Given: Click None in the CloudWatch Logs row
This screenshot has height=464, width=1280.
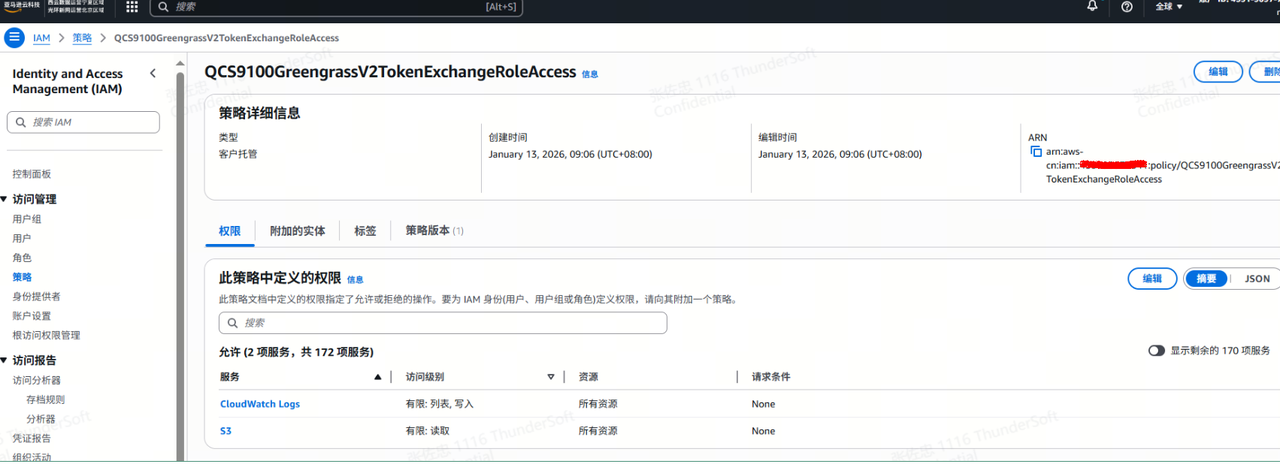Looking at the screenshot, I should [x=763, y=404].
